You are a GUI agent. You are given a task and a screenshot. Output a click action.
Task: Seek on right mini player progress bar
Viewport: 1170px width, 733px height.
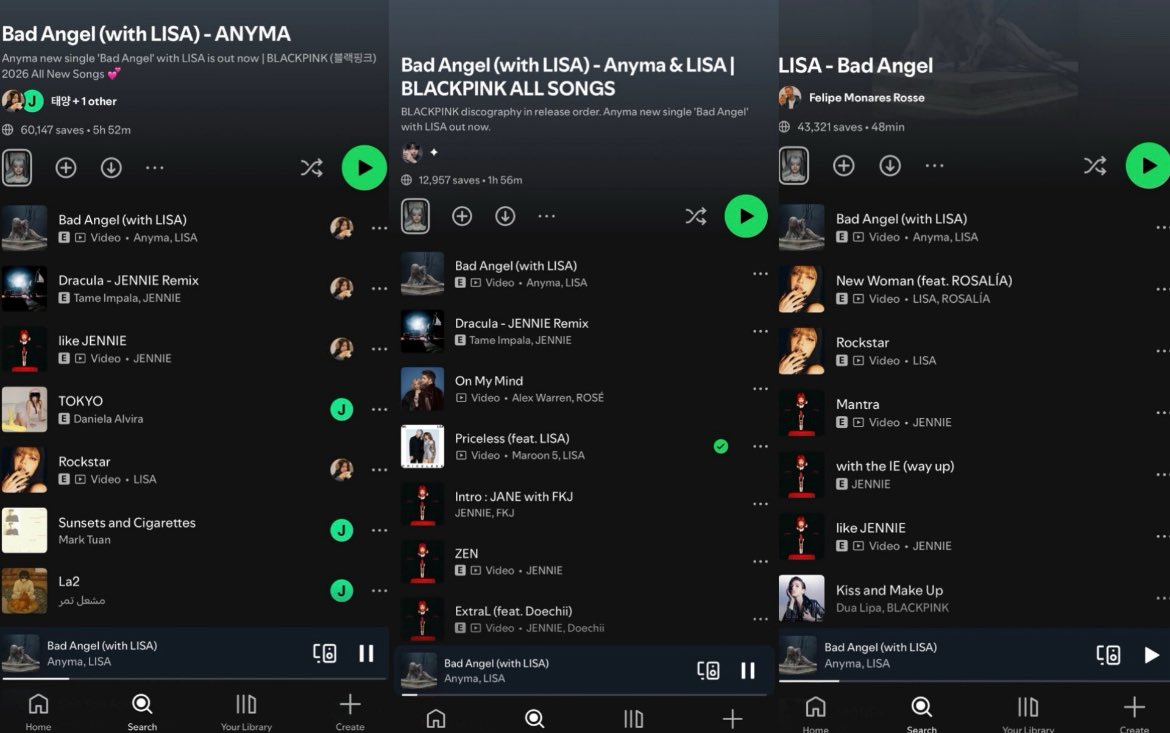[975, 681]
